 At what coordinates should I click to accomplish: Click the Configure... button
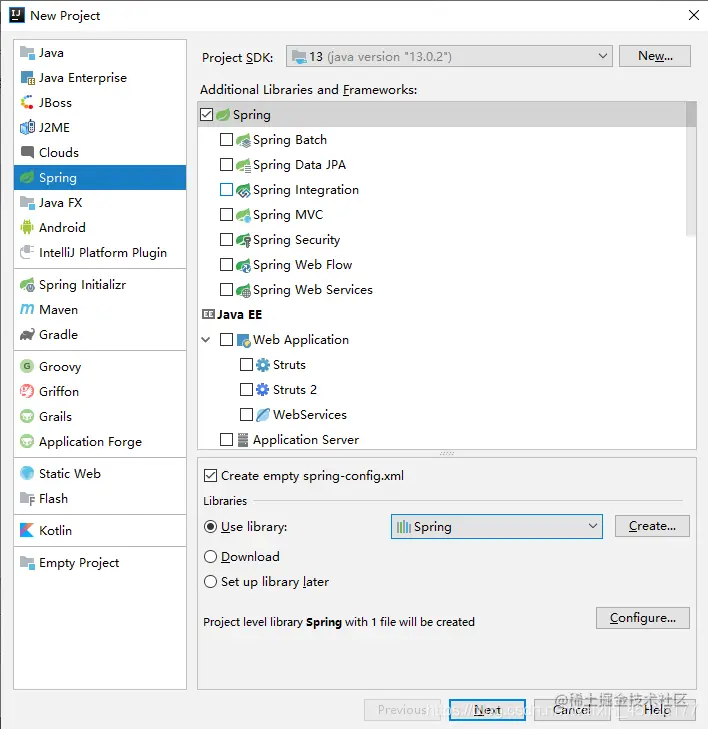643,618
